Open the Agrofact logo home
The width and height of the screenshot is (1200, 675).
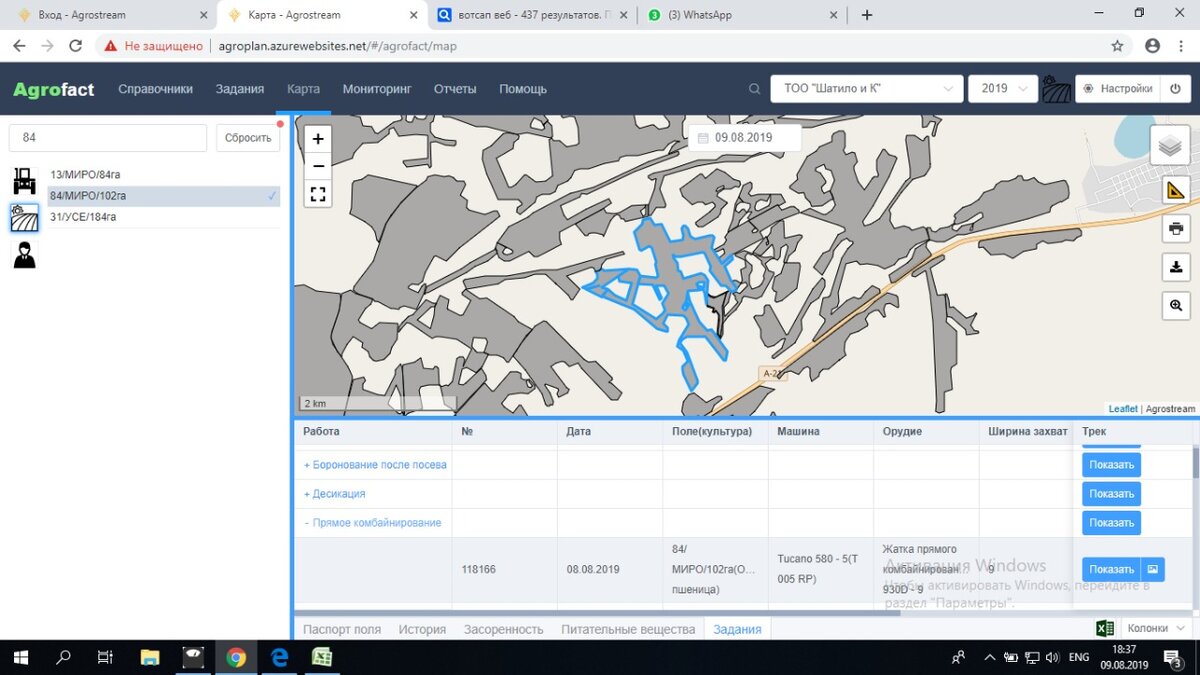pyautogui.click(x=54, y=89)
